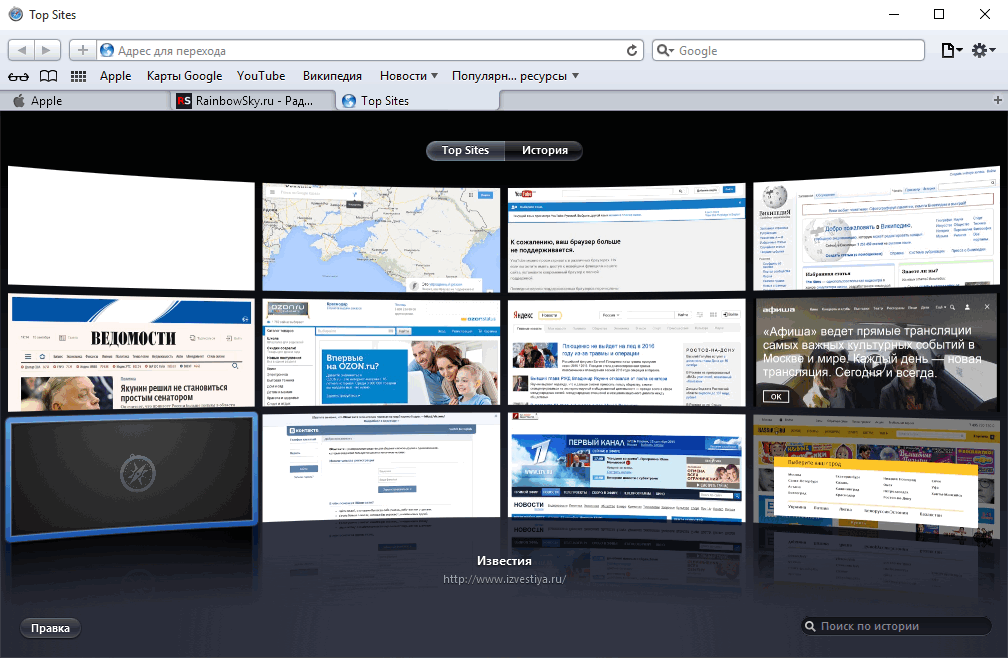Open the Apple bookmark
The height and width of the screenshot is (658, 1008).
pos(115,76)
